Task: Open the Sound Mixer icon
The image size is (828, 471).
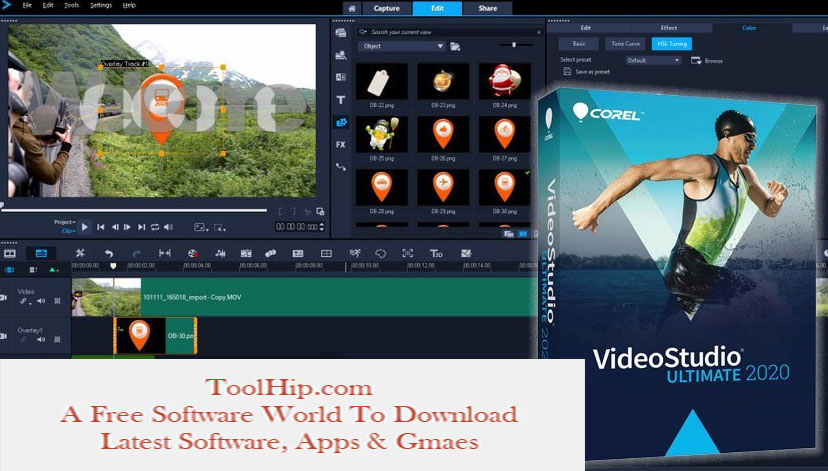Action: [x=220, y=253]
